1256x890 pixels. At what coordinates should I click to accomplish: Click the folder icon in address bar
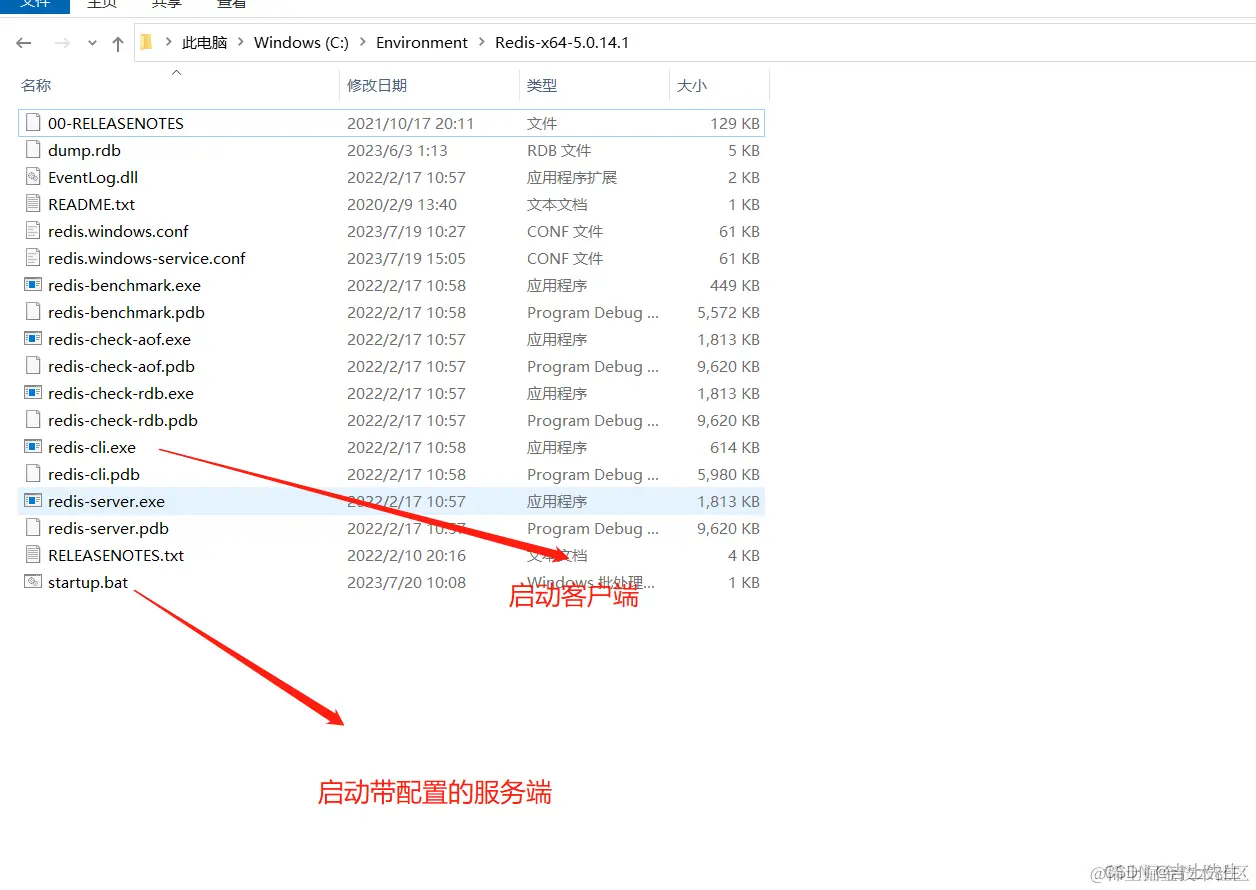pyautogui.click(x=146, y=42)
